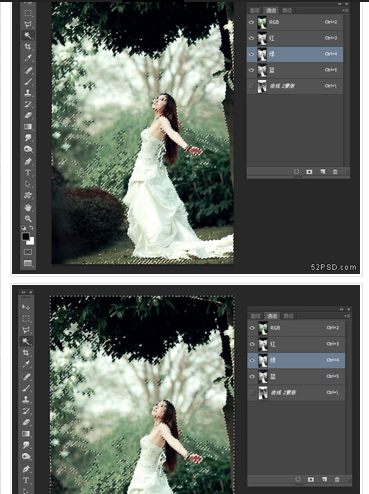Image resolution: width=369 pixels, height=494 pixels.
Task: Select the Zoom tool in the upper screenshot
Action: coord(28,219)
